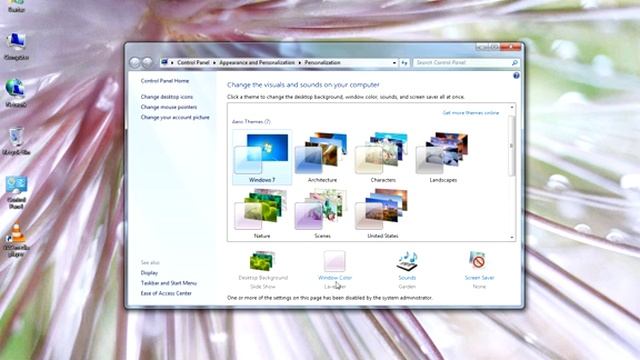640x360 pixels.
Task: Click the themes list scrollbar thumb
Action: 512,146
